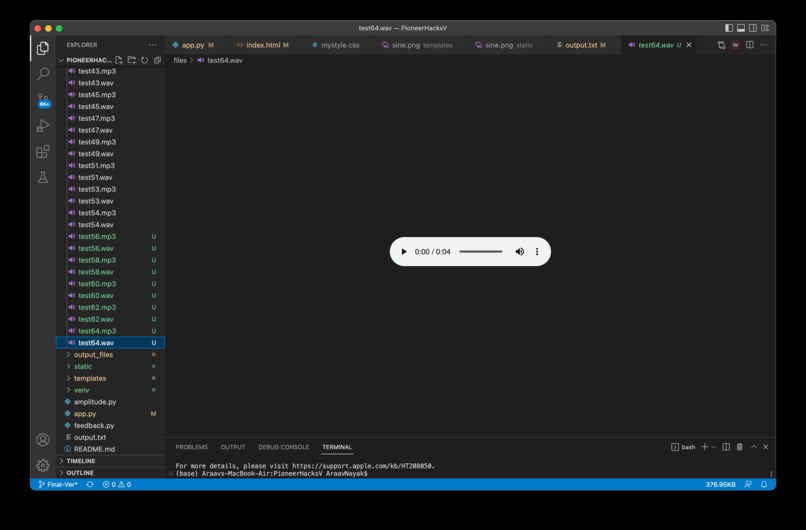Open the Manage settings gear

coord(43,465)
